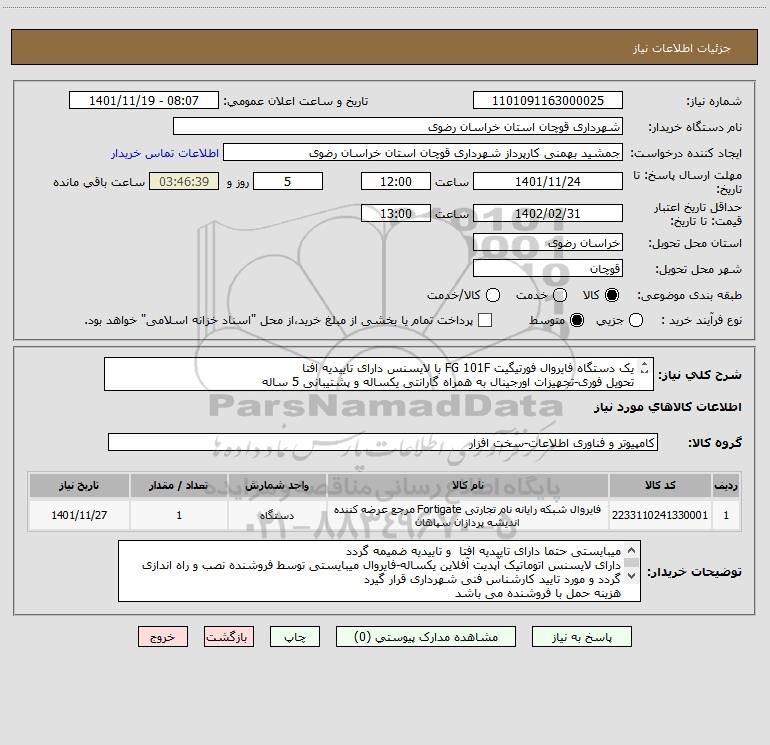
Task: Click the شرح کلی نیاز description box
Action: pyautogui.click(x=379, y=375)
